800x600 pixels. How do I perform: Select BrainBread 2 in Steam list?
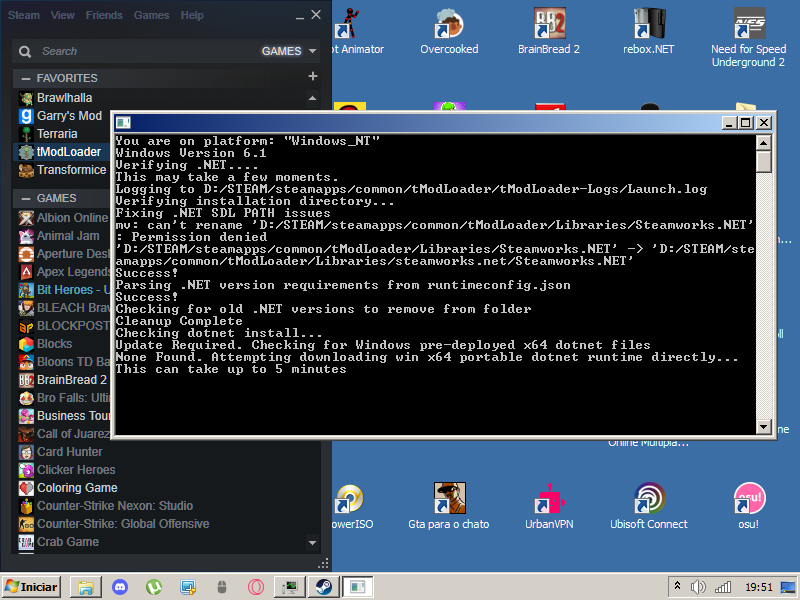tap(63, 380)
